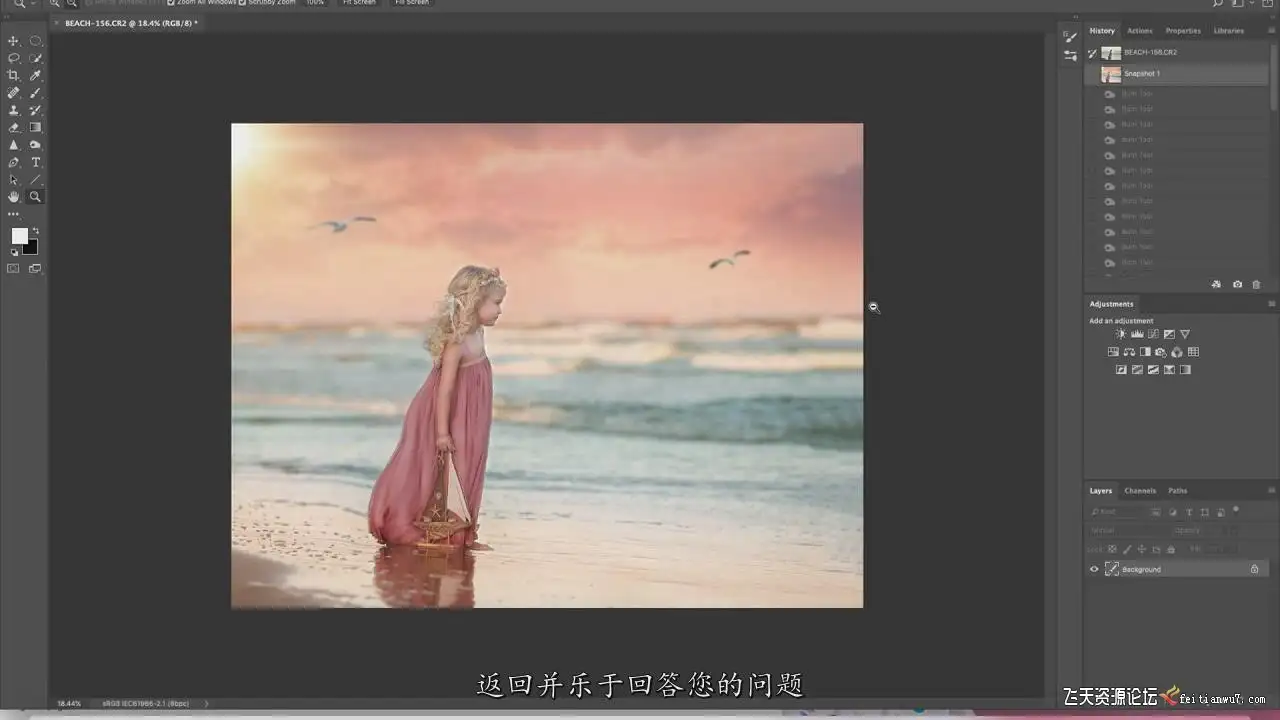Click the Fill Screen button
The image size is (1280, 720).
(412, 3)
